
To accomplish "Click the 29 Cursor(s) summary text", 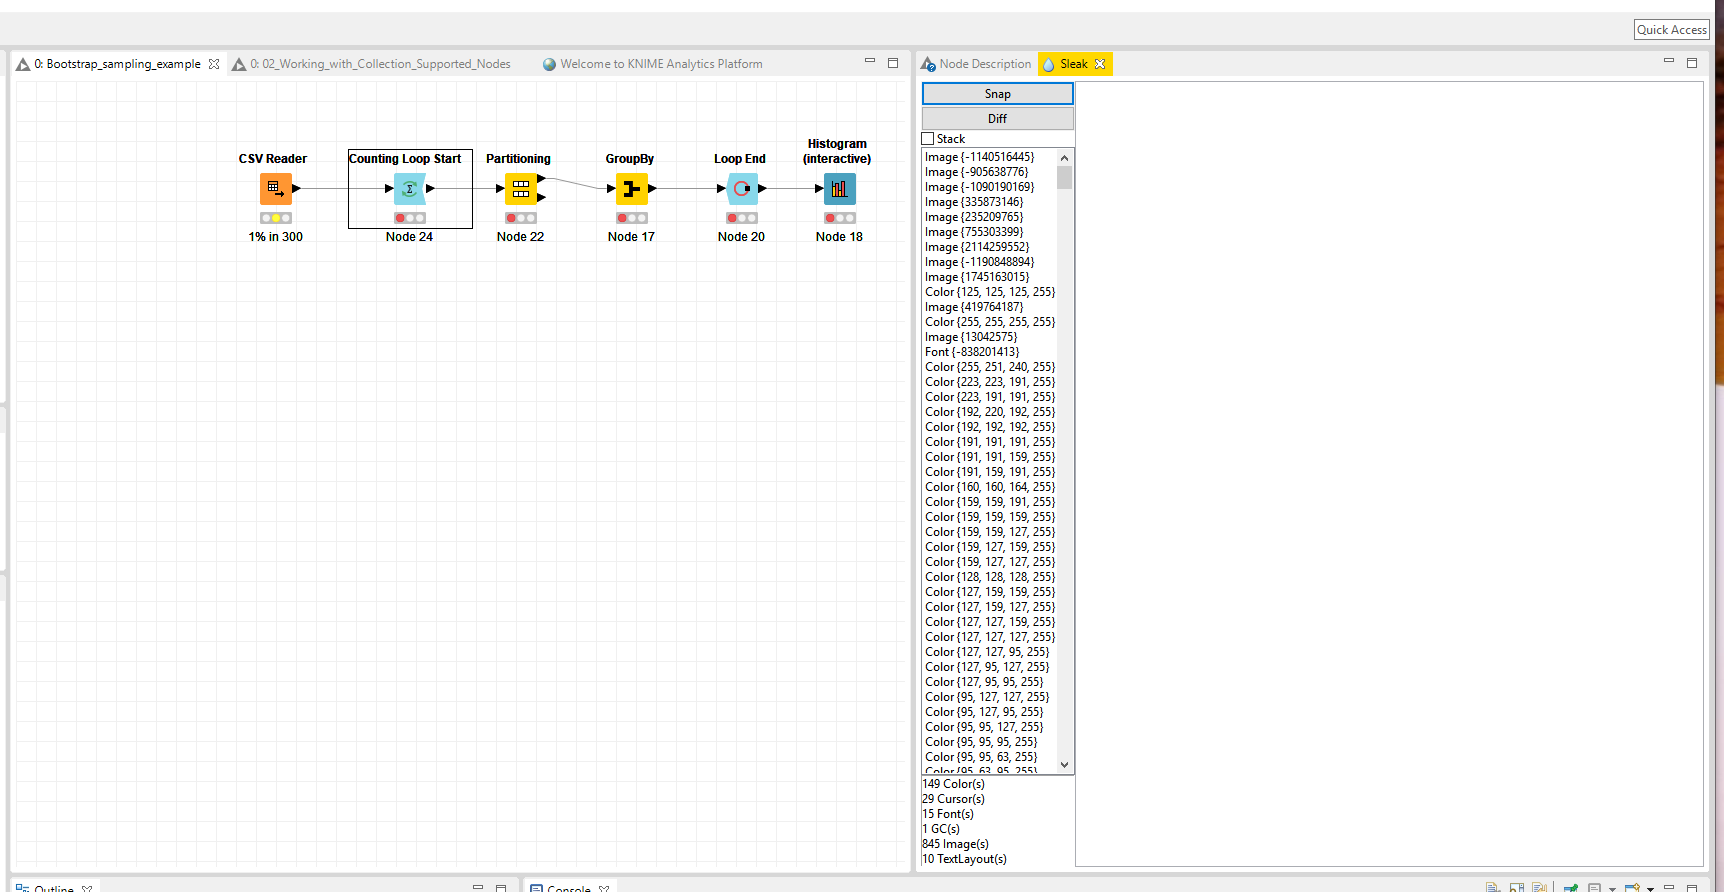I will coord(953,799).
